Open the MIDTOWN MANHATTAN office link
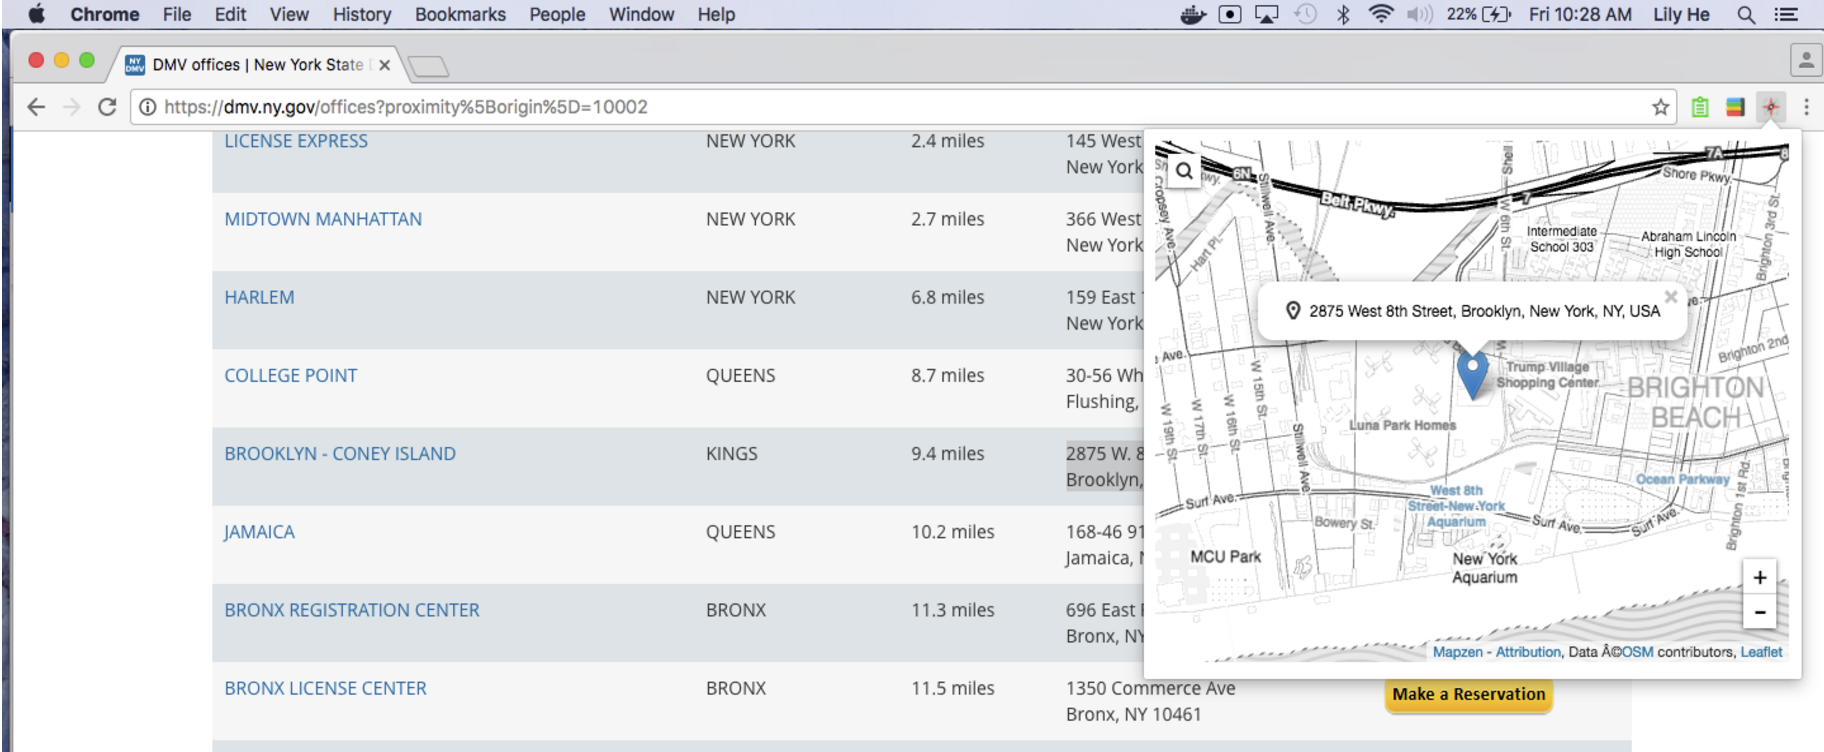1824x752 pixels. click(323, 219)
